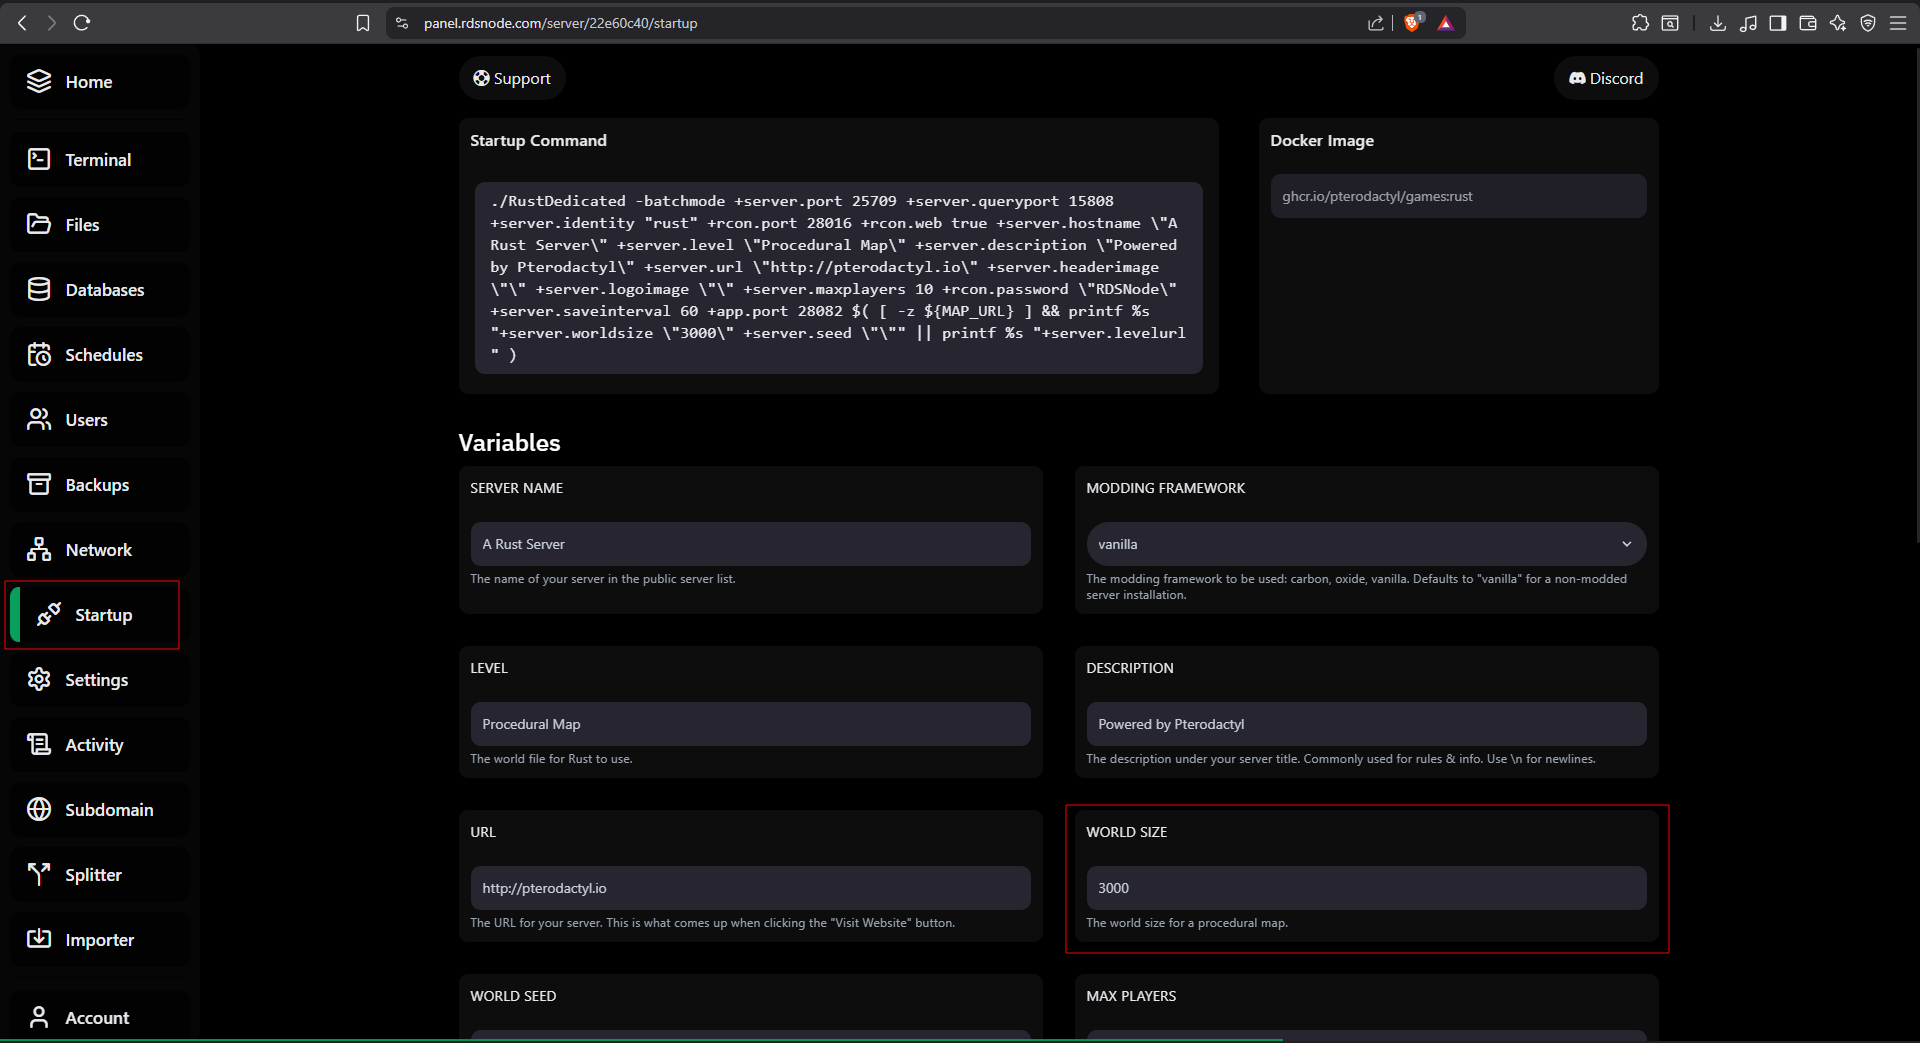The image size is (1920, 1043).
Task: Click the Level Procedural Map field
Action: coord(750,724)
